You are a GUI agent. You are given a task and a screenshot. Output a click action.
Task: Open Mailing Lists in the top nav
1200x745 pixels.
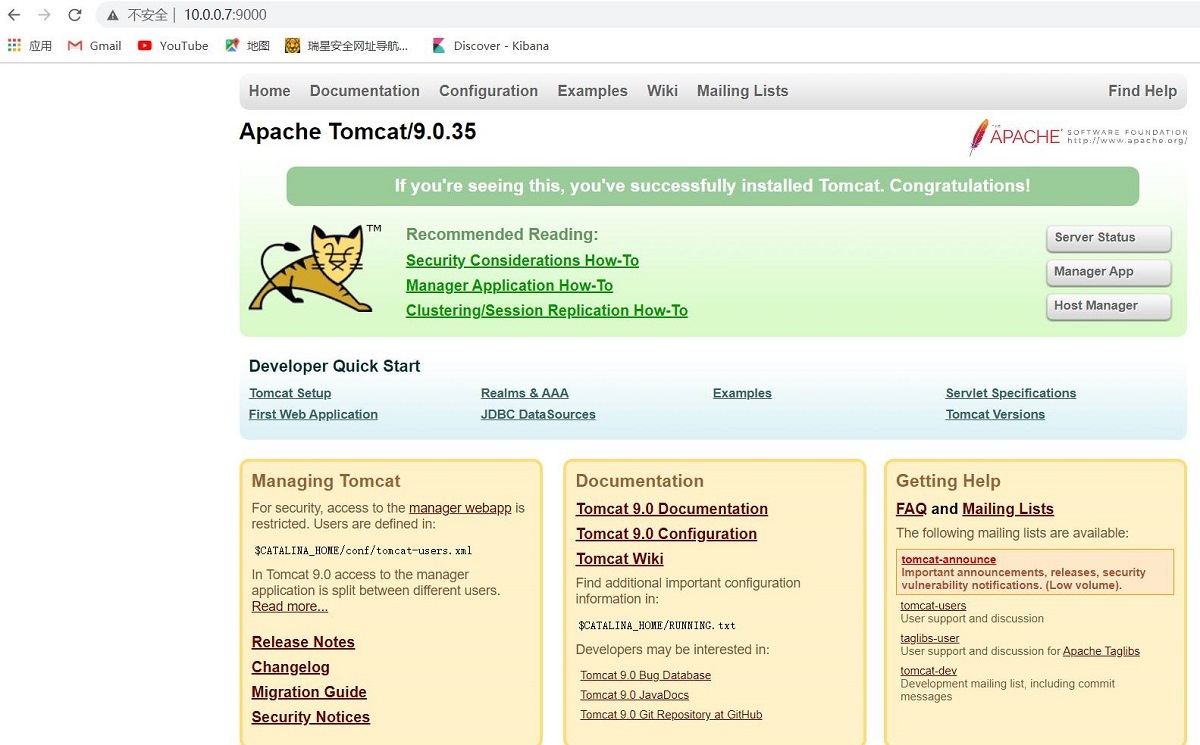tap(742, 91)
